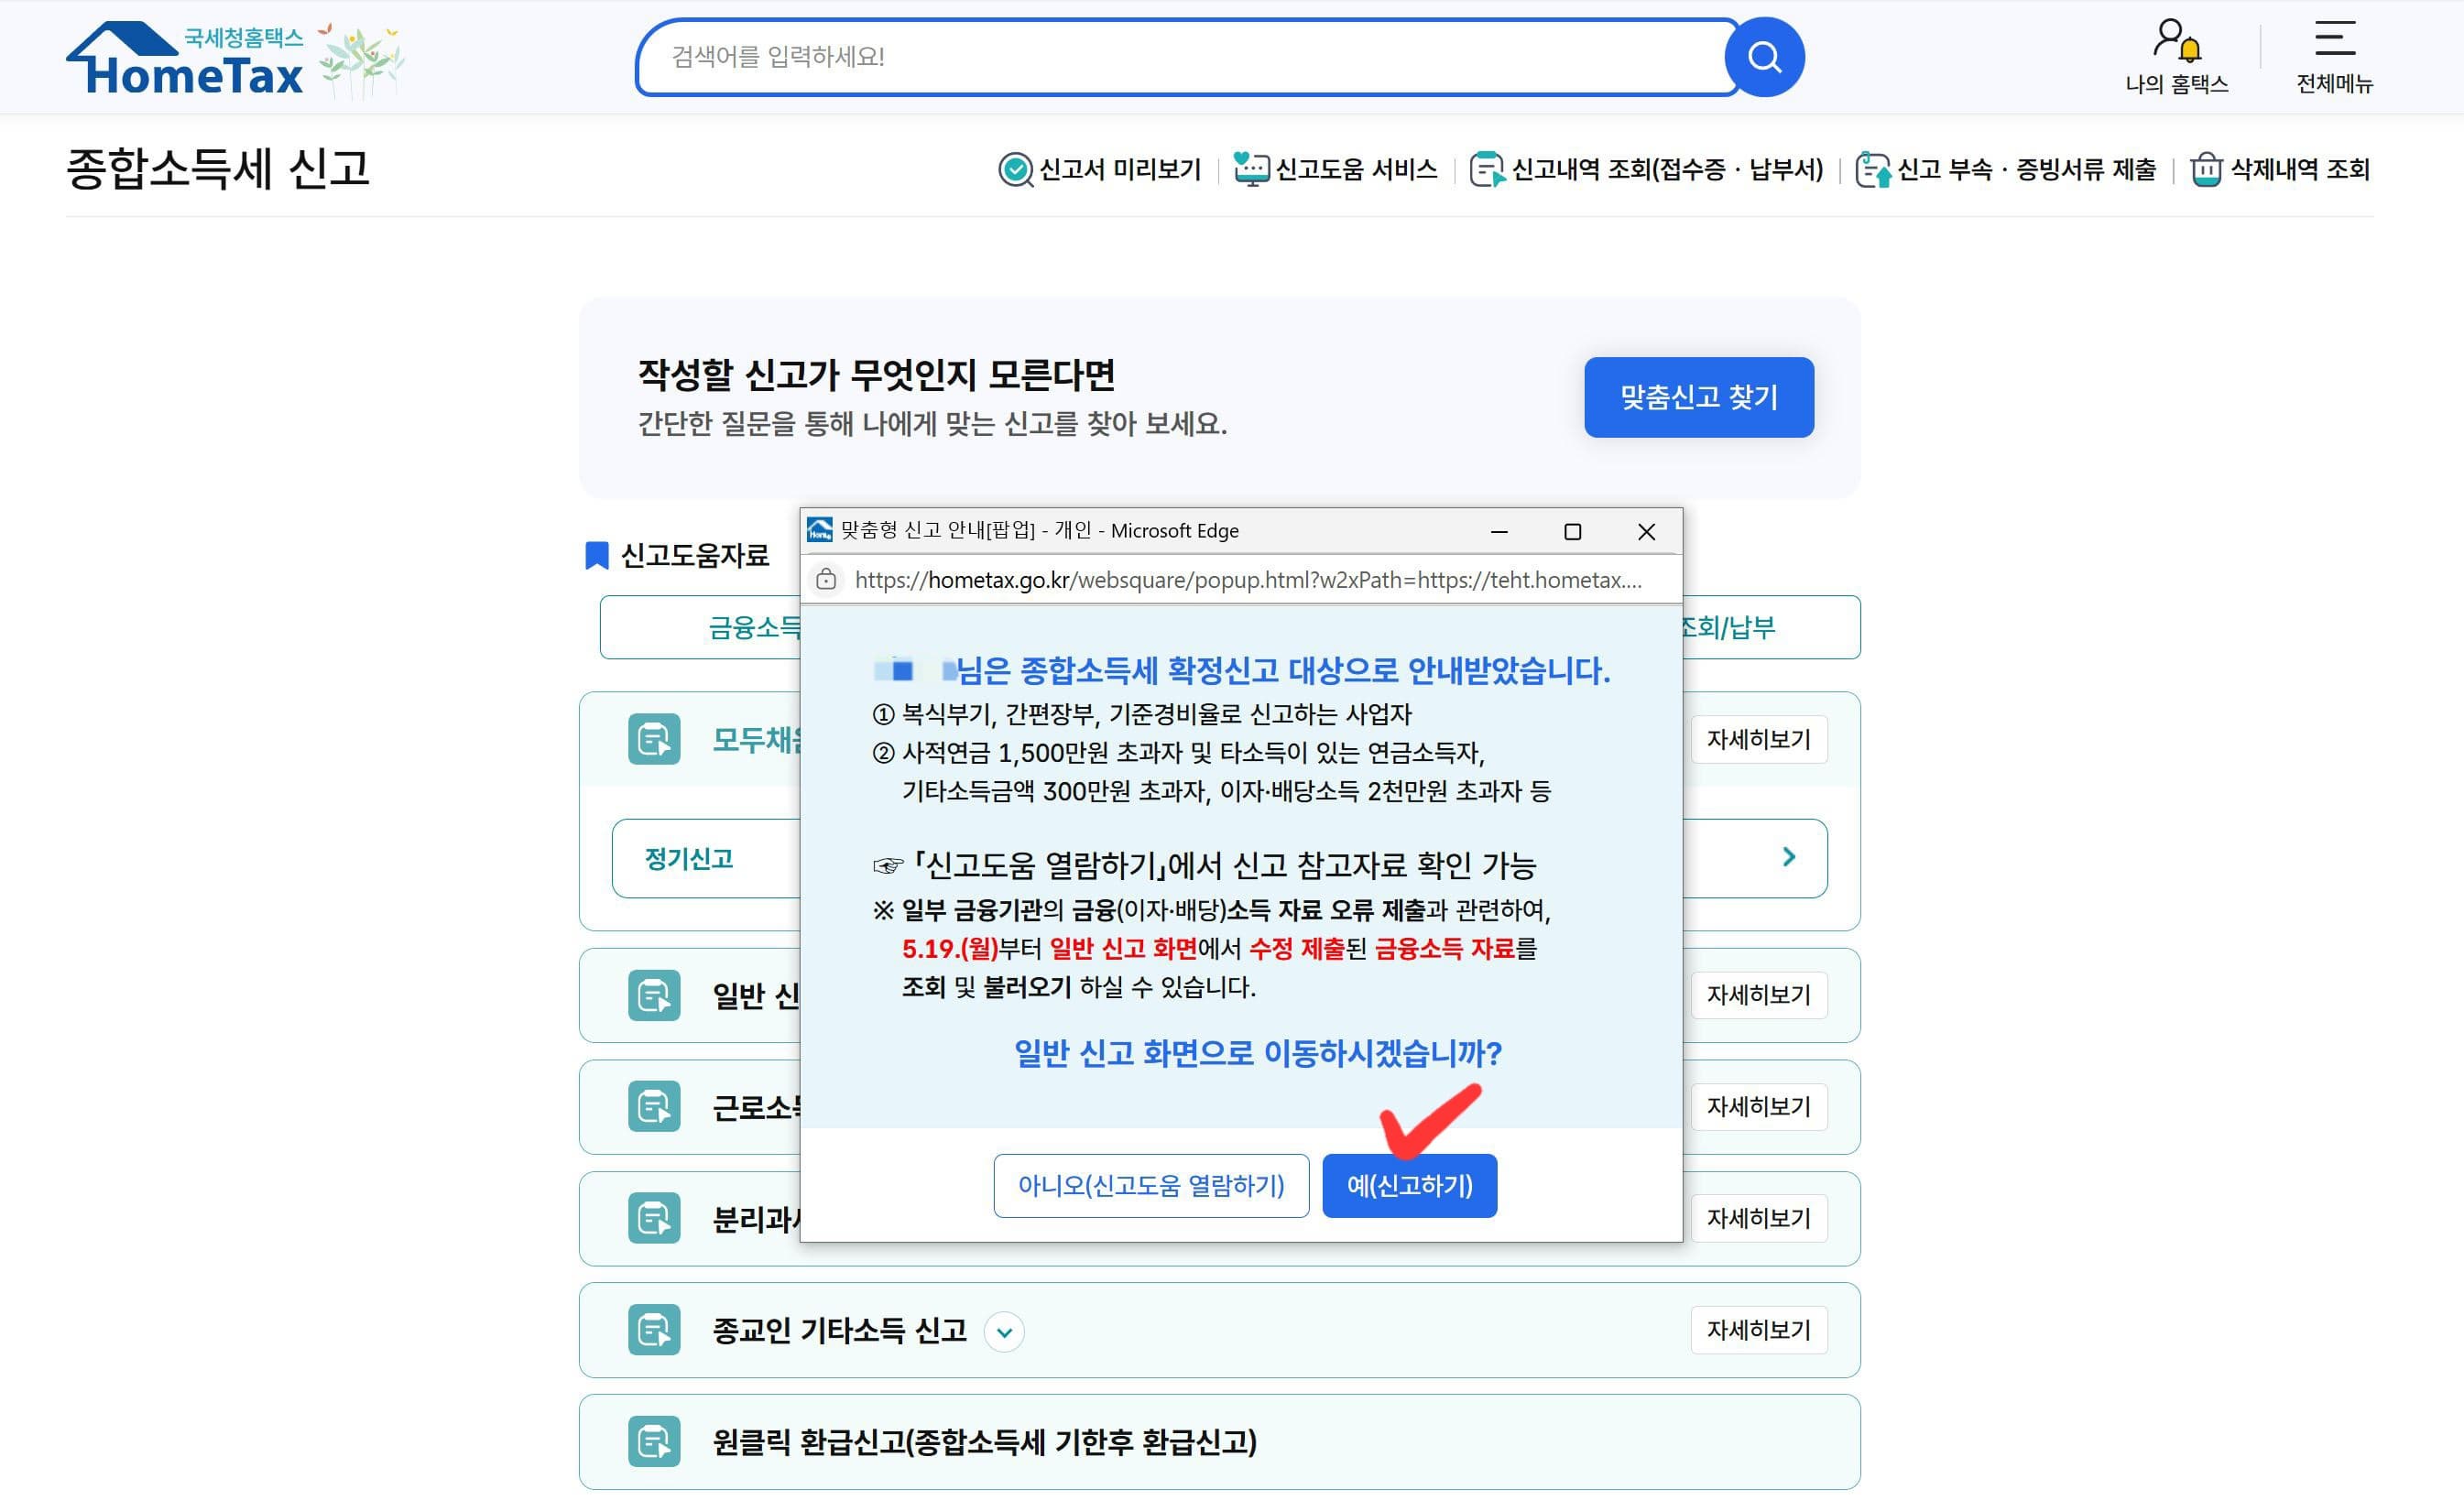Image resolution: width=2464 pixels, height=1511 pixels.
Task: Click 자세히보기 for 종교인 기타소득 신고
Action: tap(1758, 1330)
